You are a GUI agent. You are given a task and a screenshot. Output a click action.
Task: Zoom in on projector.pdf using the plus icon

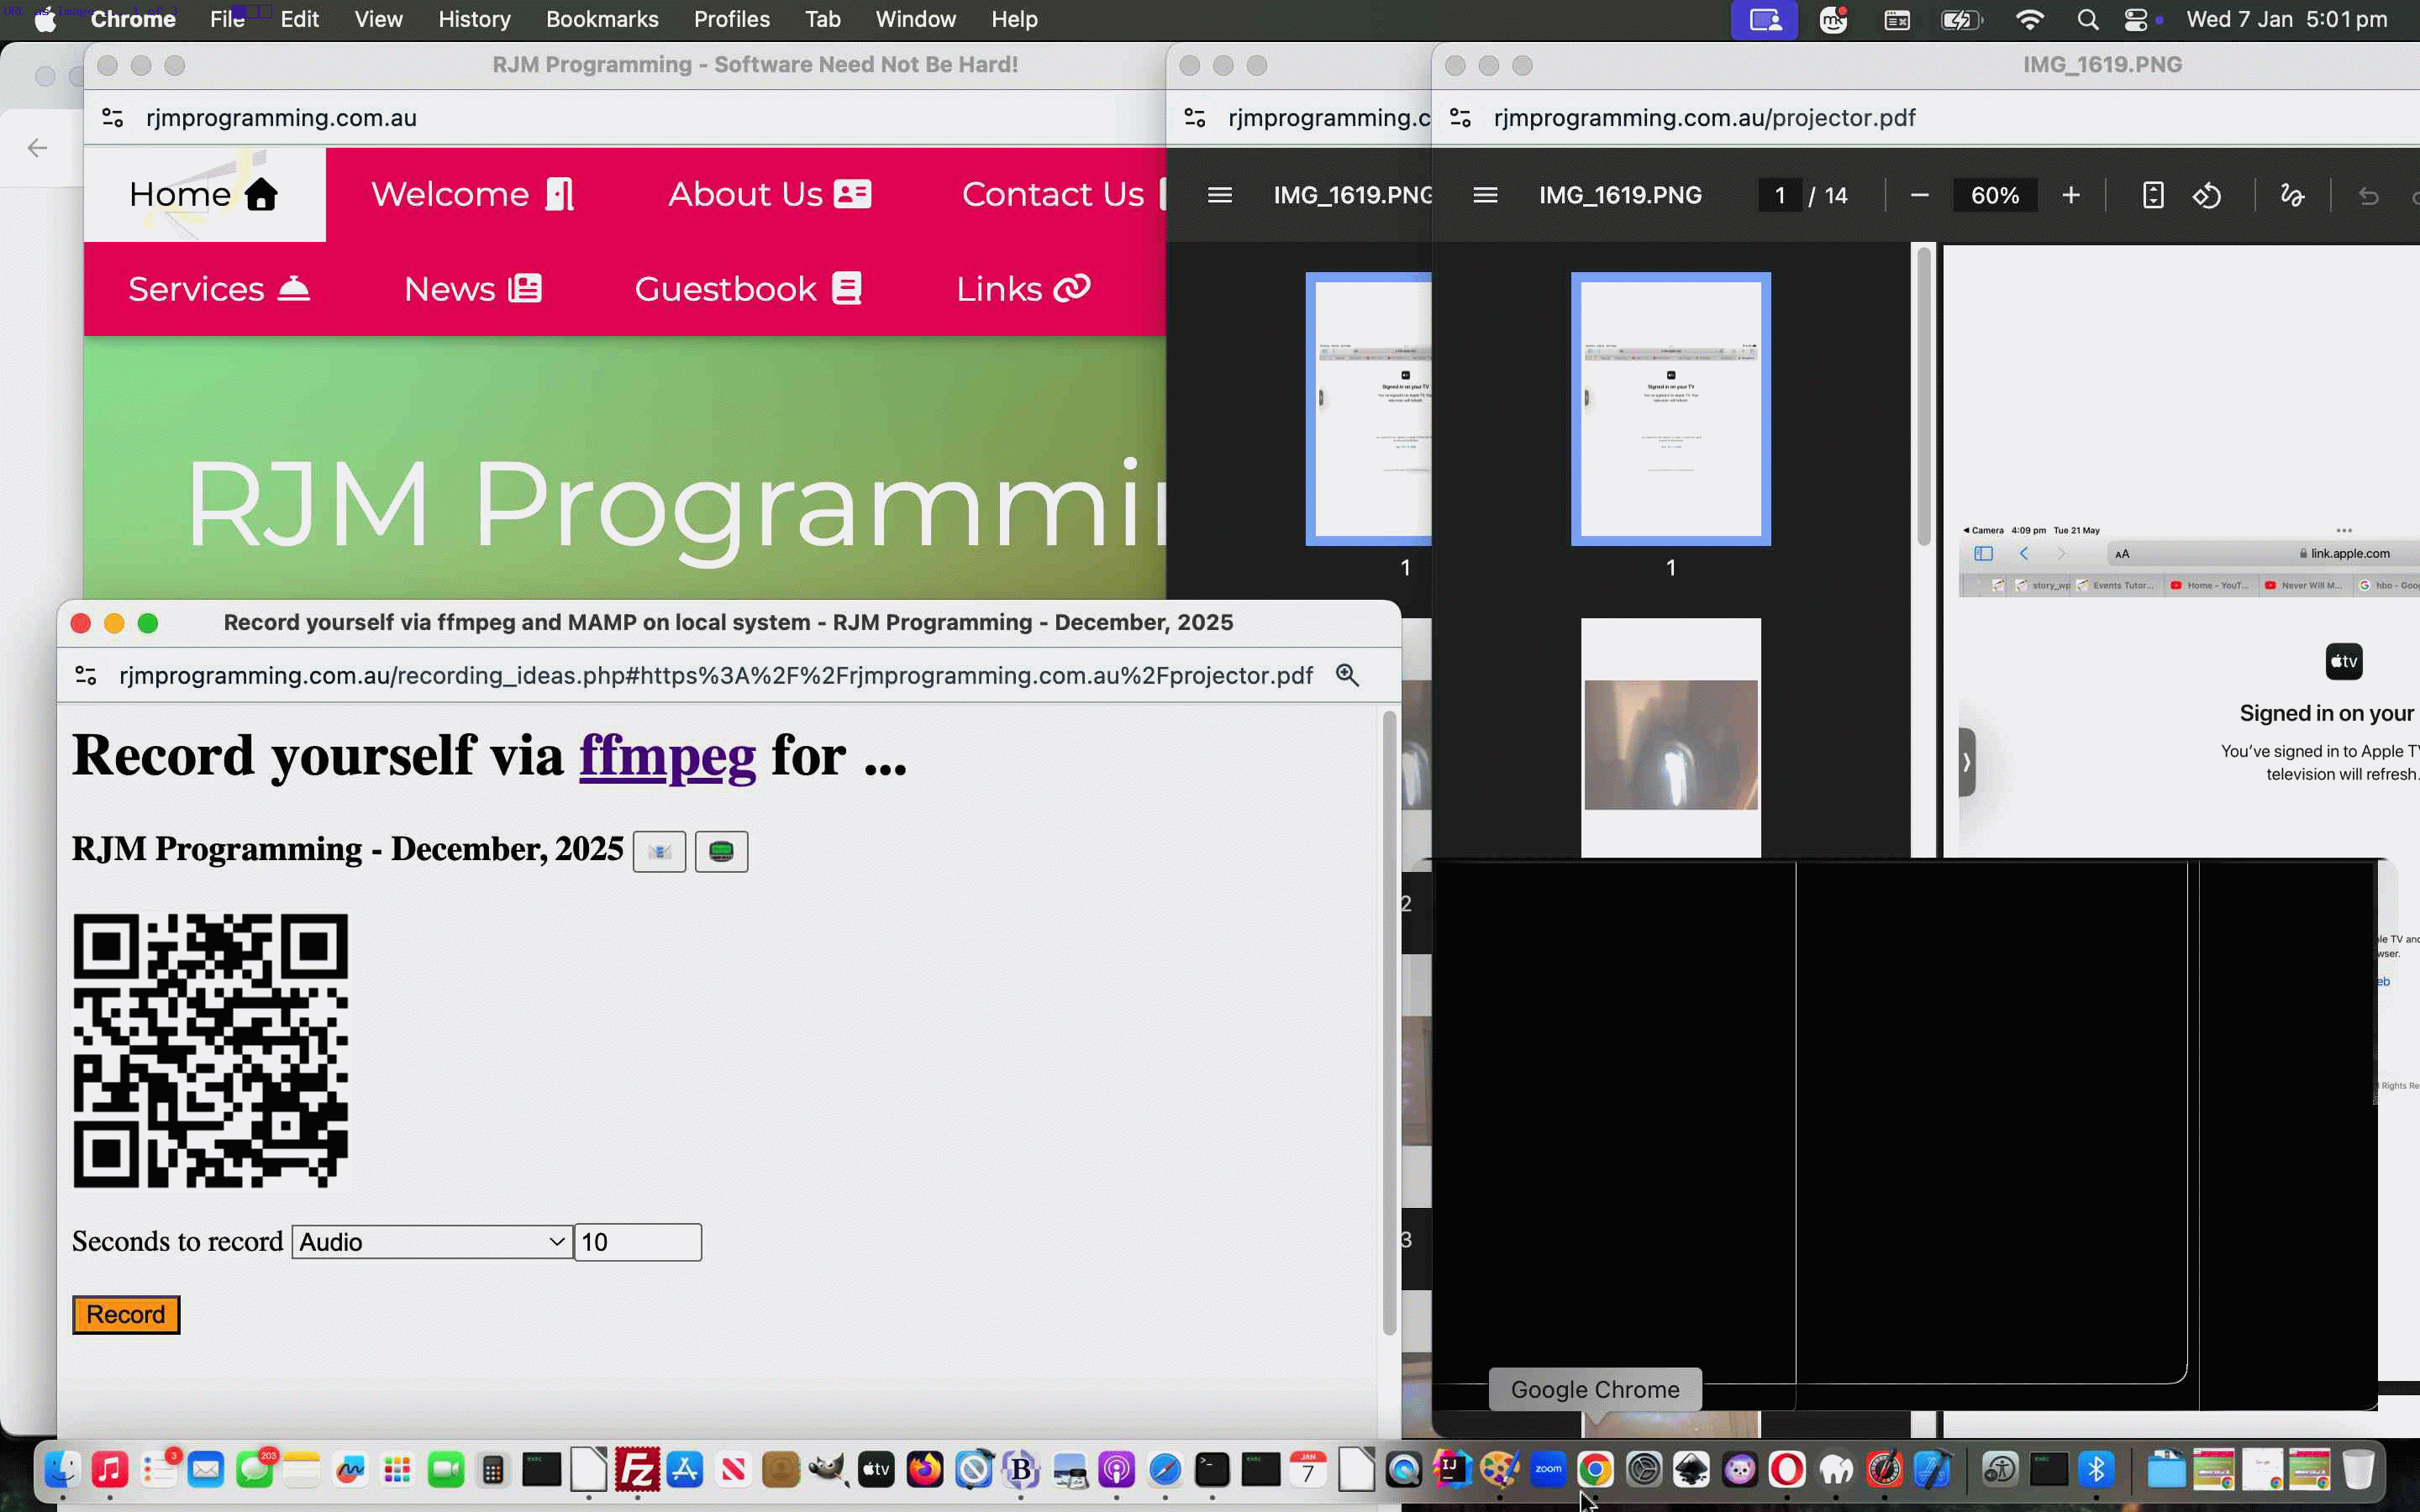2071,195
